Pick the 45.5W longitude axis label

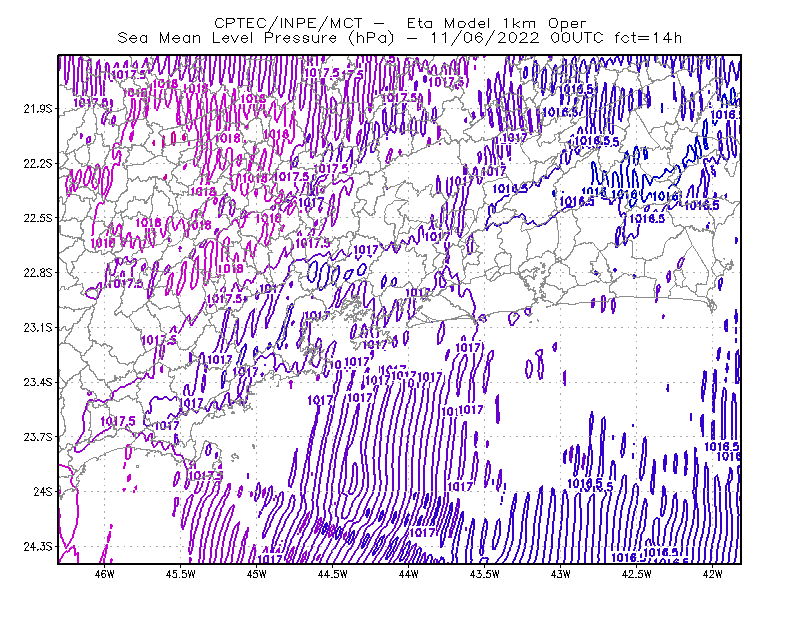point(181,574)
